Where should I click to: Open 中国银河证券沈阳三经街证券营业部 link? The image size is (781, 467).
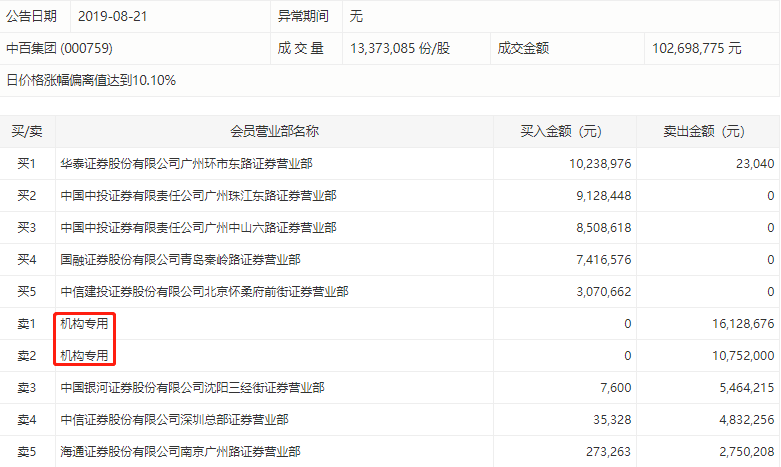click(192, 388)
